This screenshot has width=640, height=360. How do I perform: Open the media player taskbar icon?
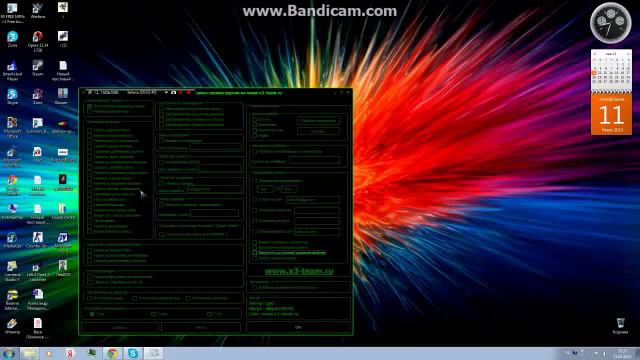(49, 353)
